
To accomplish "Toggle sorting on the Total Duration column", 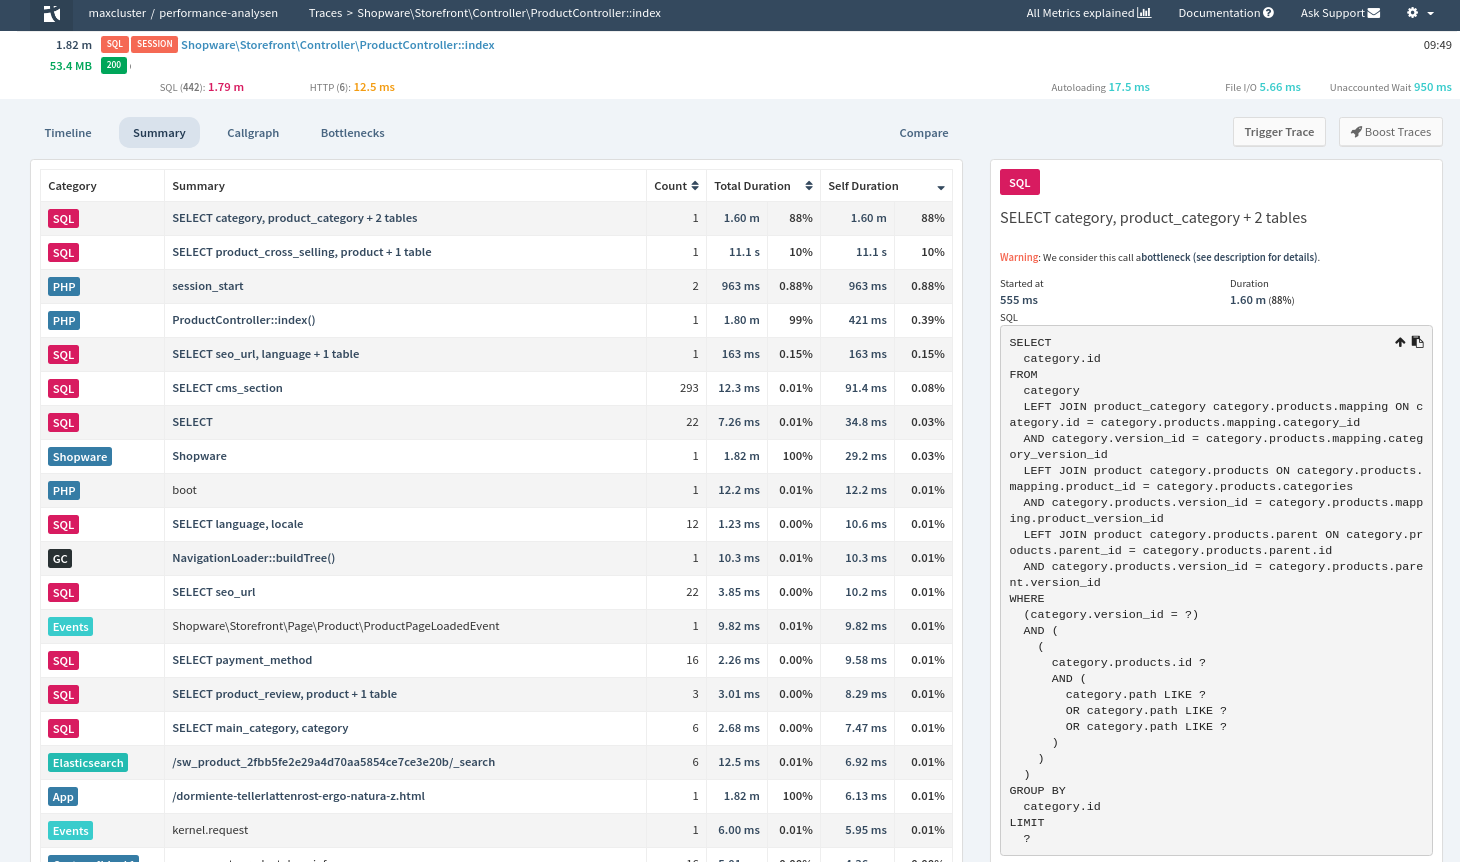I will [x=807, y=185].
